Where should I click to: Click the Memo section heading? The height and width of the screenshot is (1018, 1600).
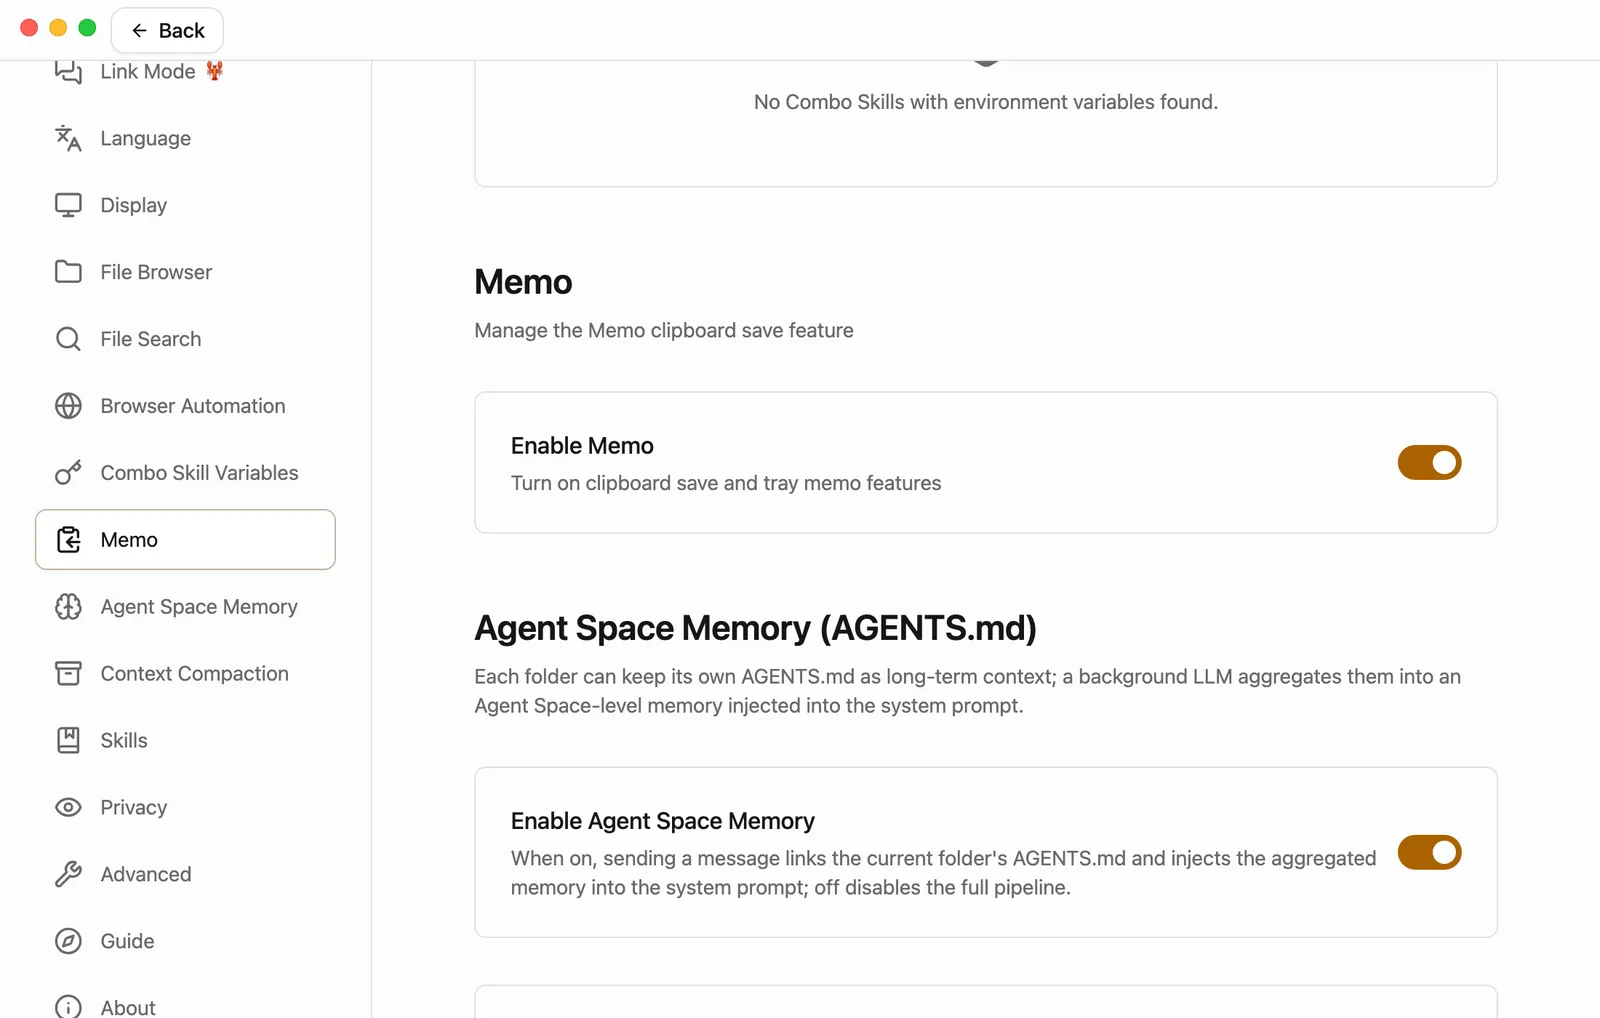point(523,282)
